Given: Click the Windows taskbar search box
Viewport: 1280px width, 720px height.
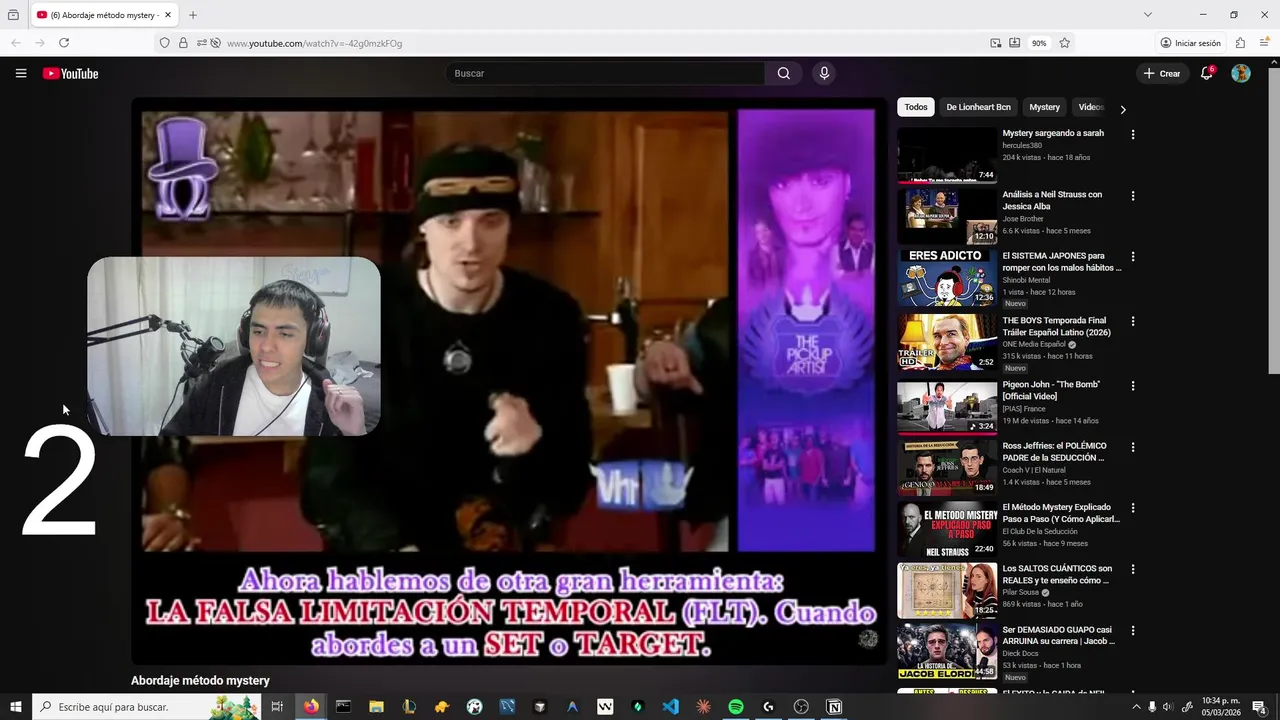Looking at the screenshot, I should tap(145, 707).
